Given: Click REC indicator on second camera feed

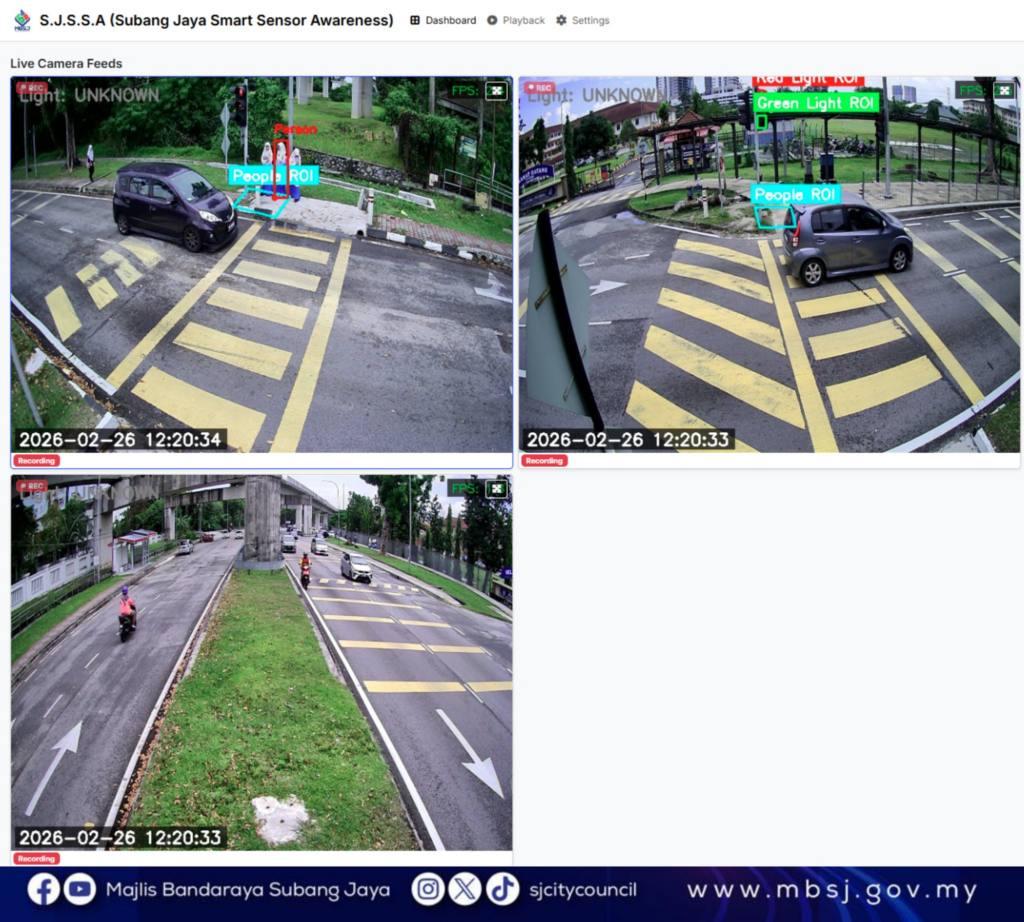Looking at the screenshot, I should (x=540, y=88).
